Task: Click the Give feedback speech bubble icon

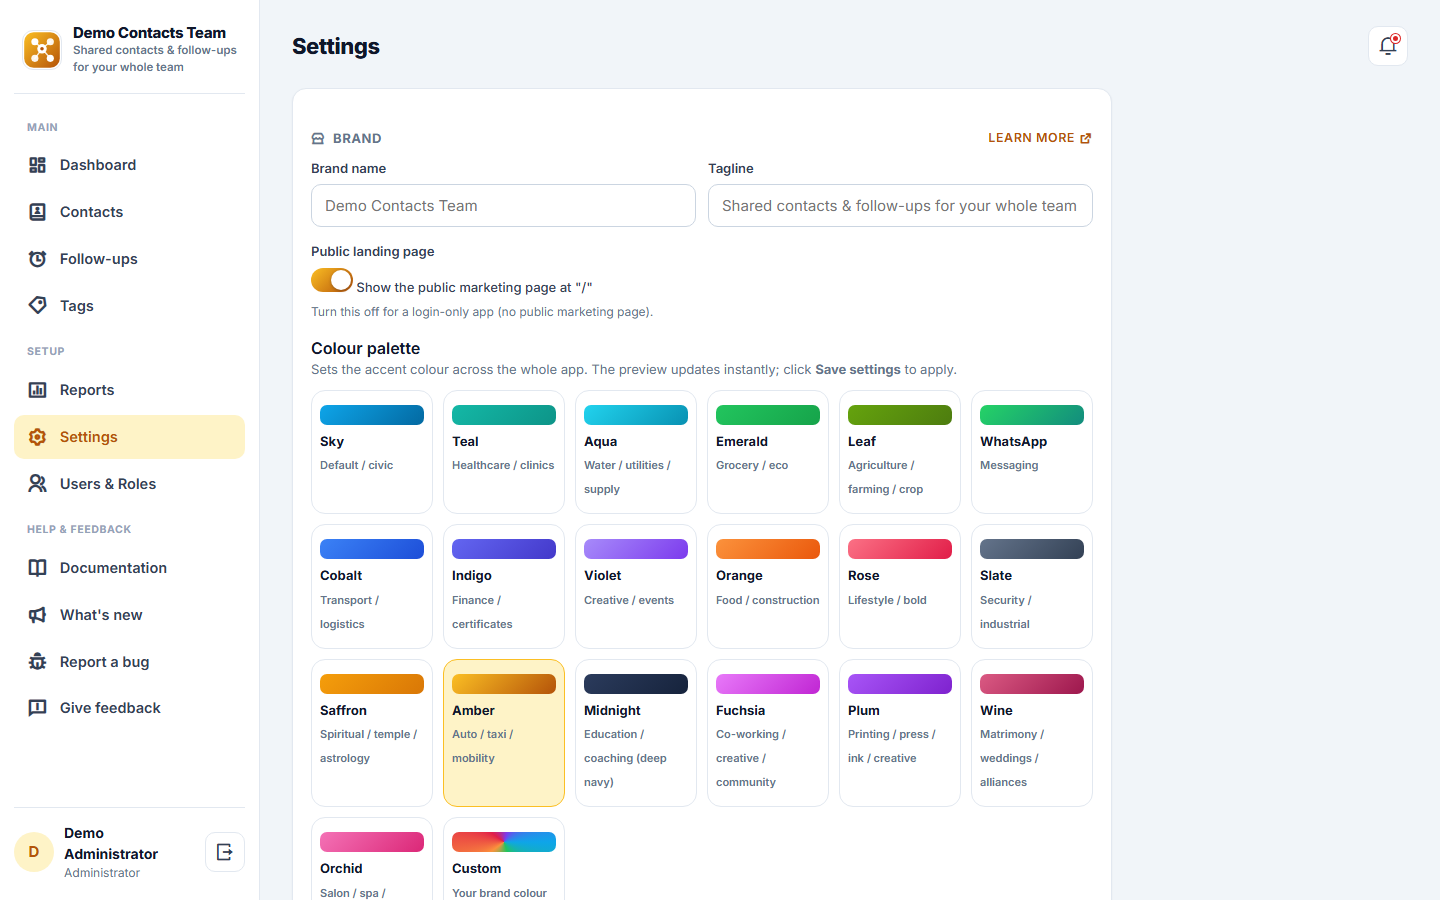Action: (x=37, y=708)
